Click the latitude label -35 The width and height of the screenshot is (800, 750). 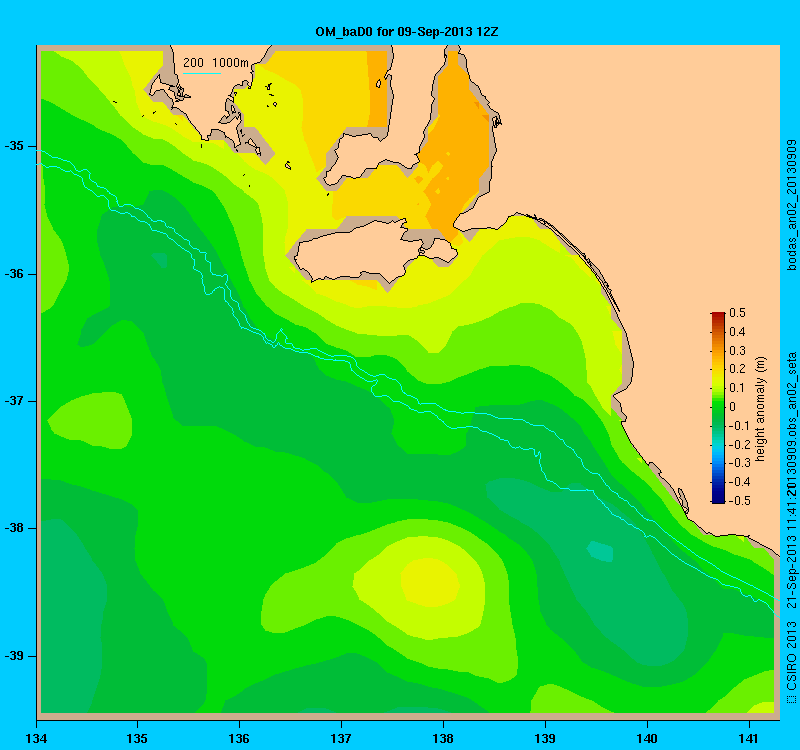(14, 146)
